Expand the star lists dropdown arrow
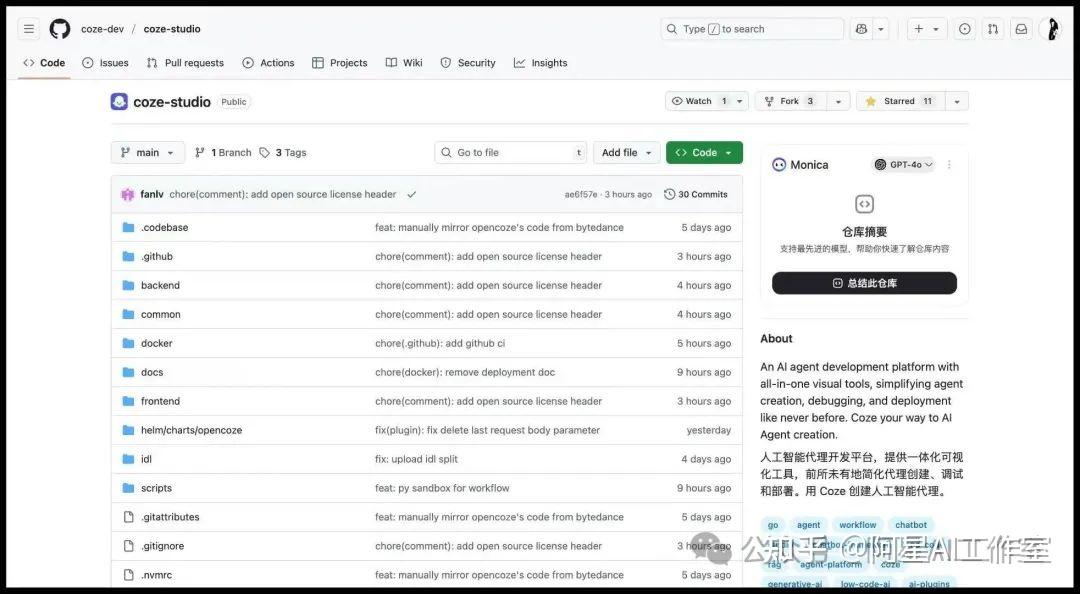Viewport: 1080px width, 594px height. point(957,101)
